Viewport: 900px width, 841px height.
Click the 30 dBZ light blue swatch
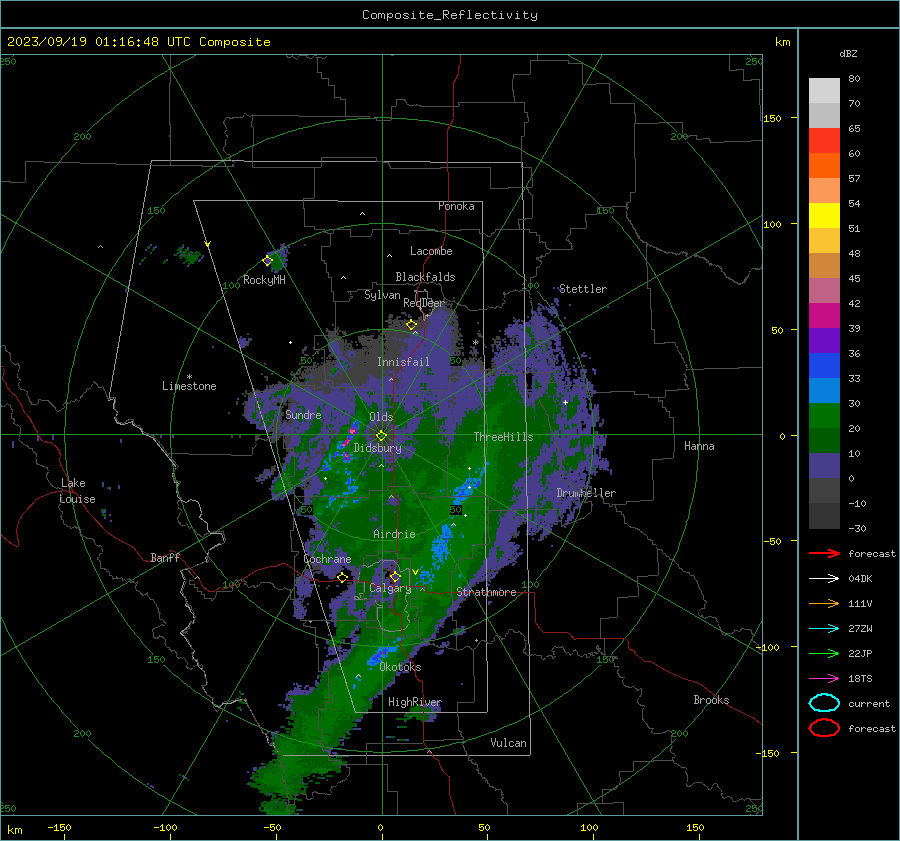coord(824,390)
